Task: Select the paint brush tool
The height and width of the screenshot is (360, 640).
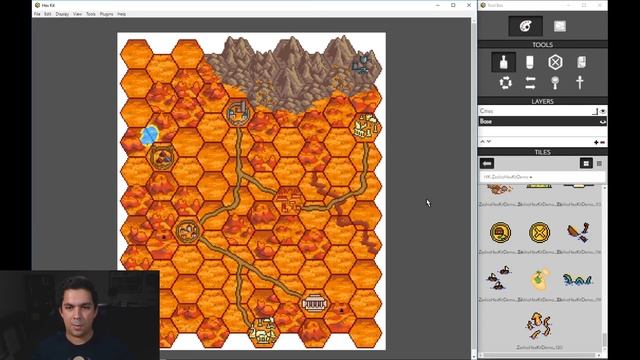Action: point(504,62)
